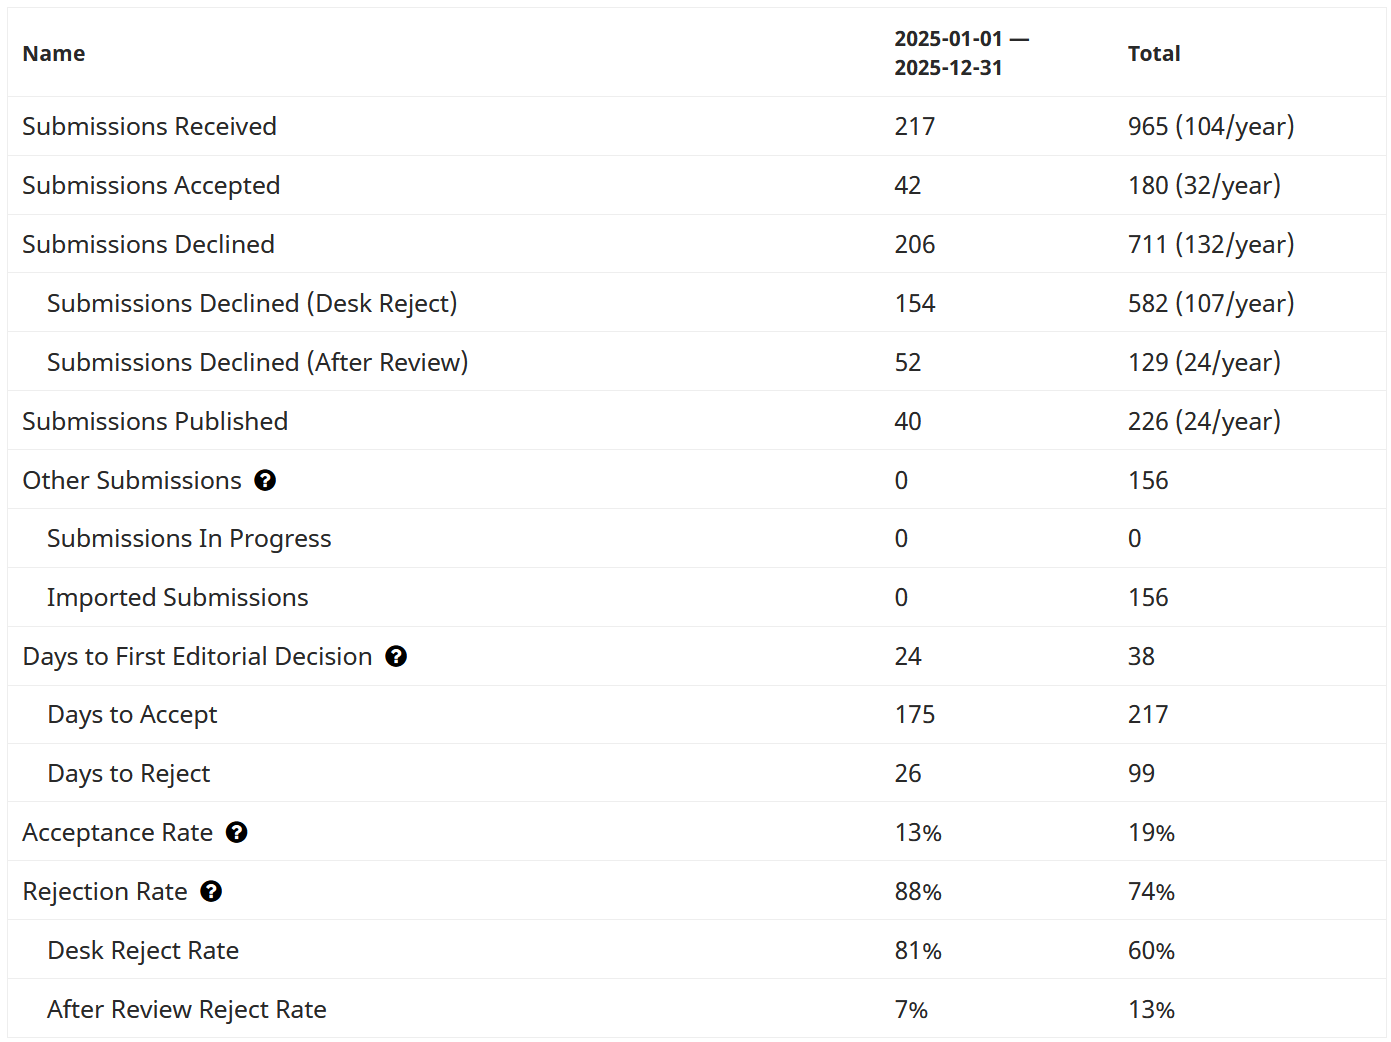Viewport: 1391px width, 1042px height.
Task: Click the Submissions In Progress row label
Action: click(x=189, y=539)
